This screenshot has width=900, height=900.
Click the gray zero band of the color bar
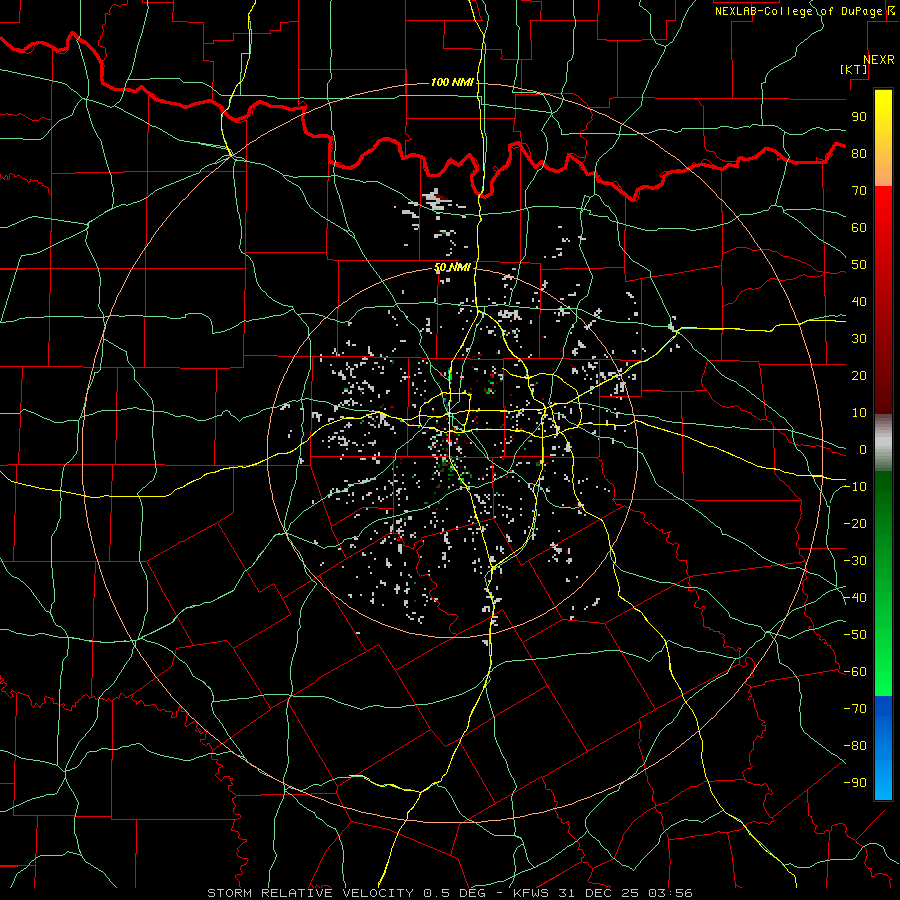click(x=883, y=443)
